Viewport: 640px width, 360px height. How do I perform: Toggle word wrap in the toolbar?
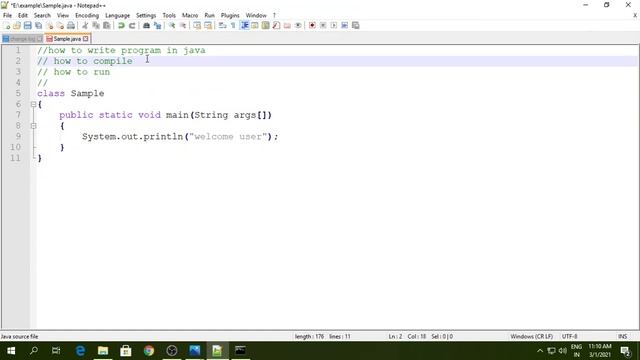[x=222, y=25]
